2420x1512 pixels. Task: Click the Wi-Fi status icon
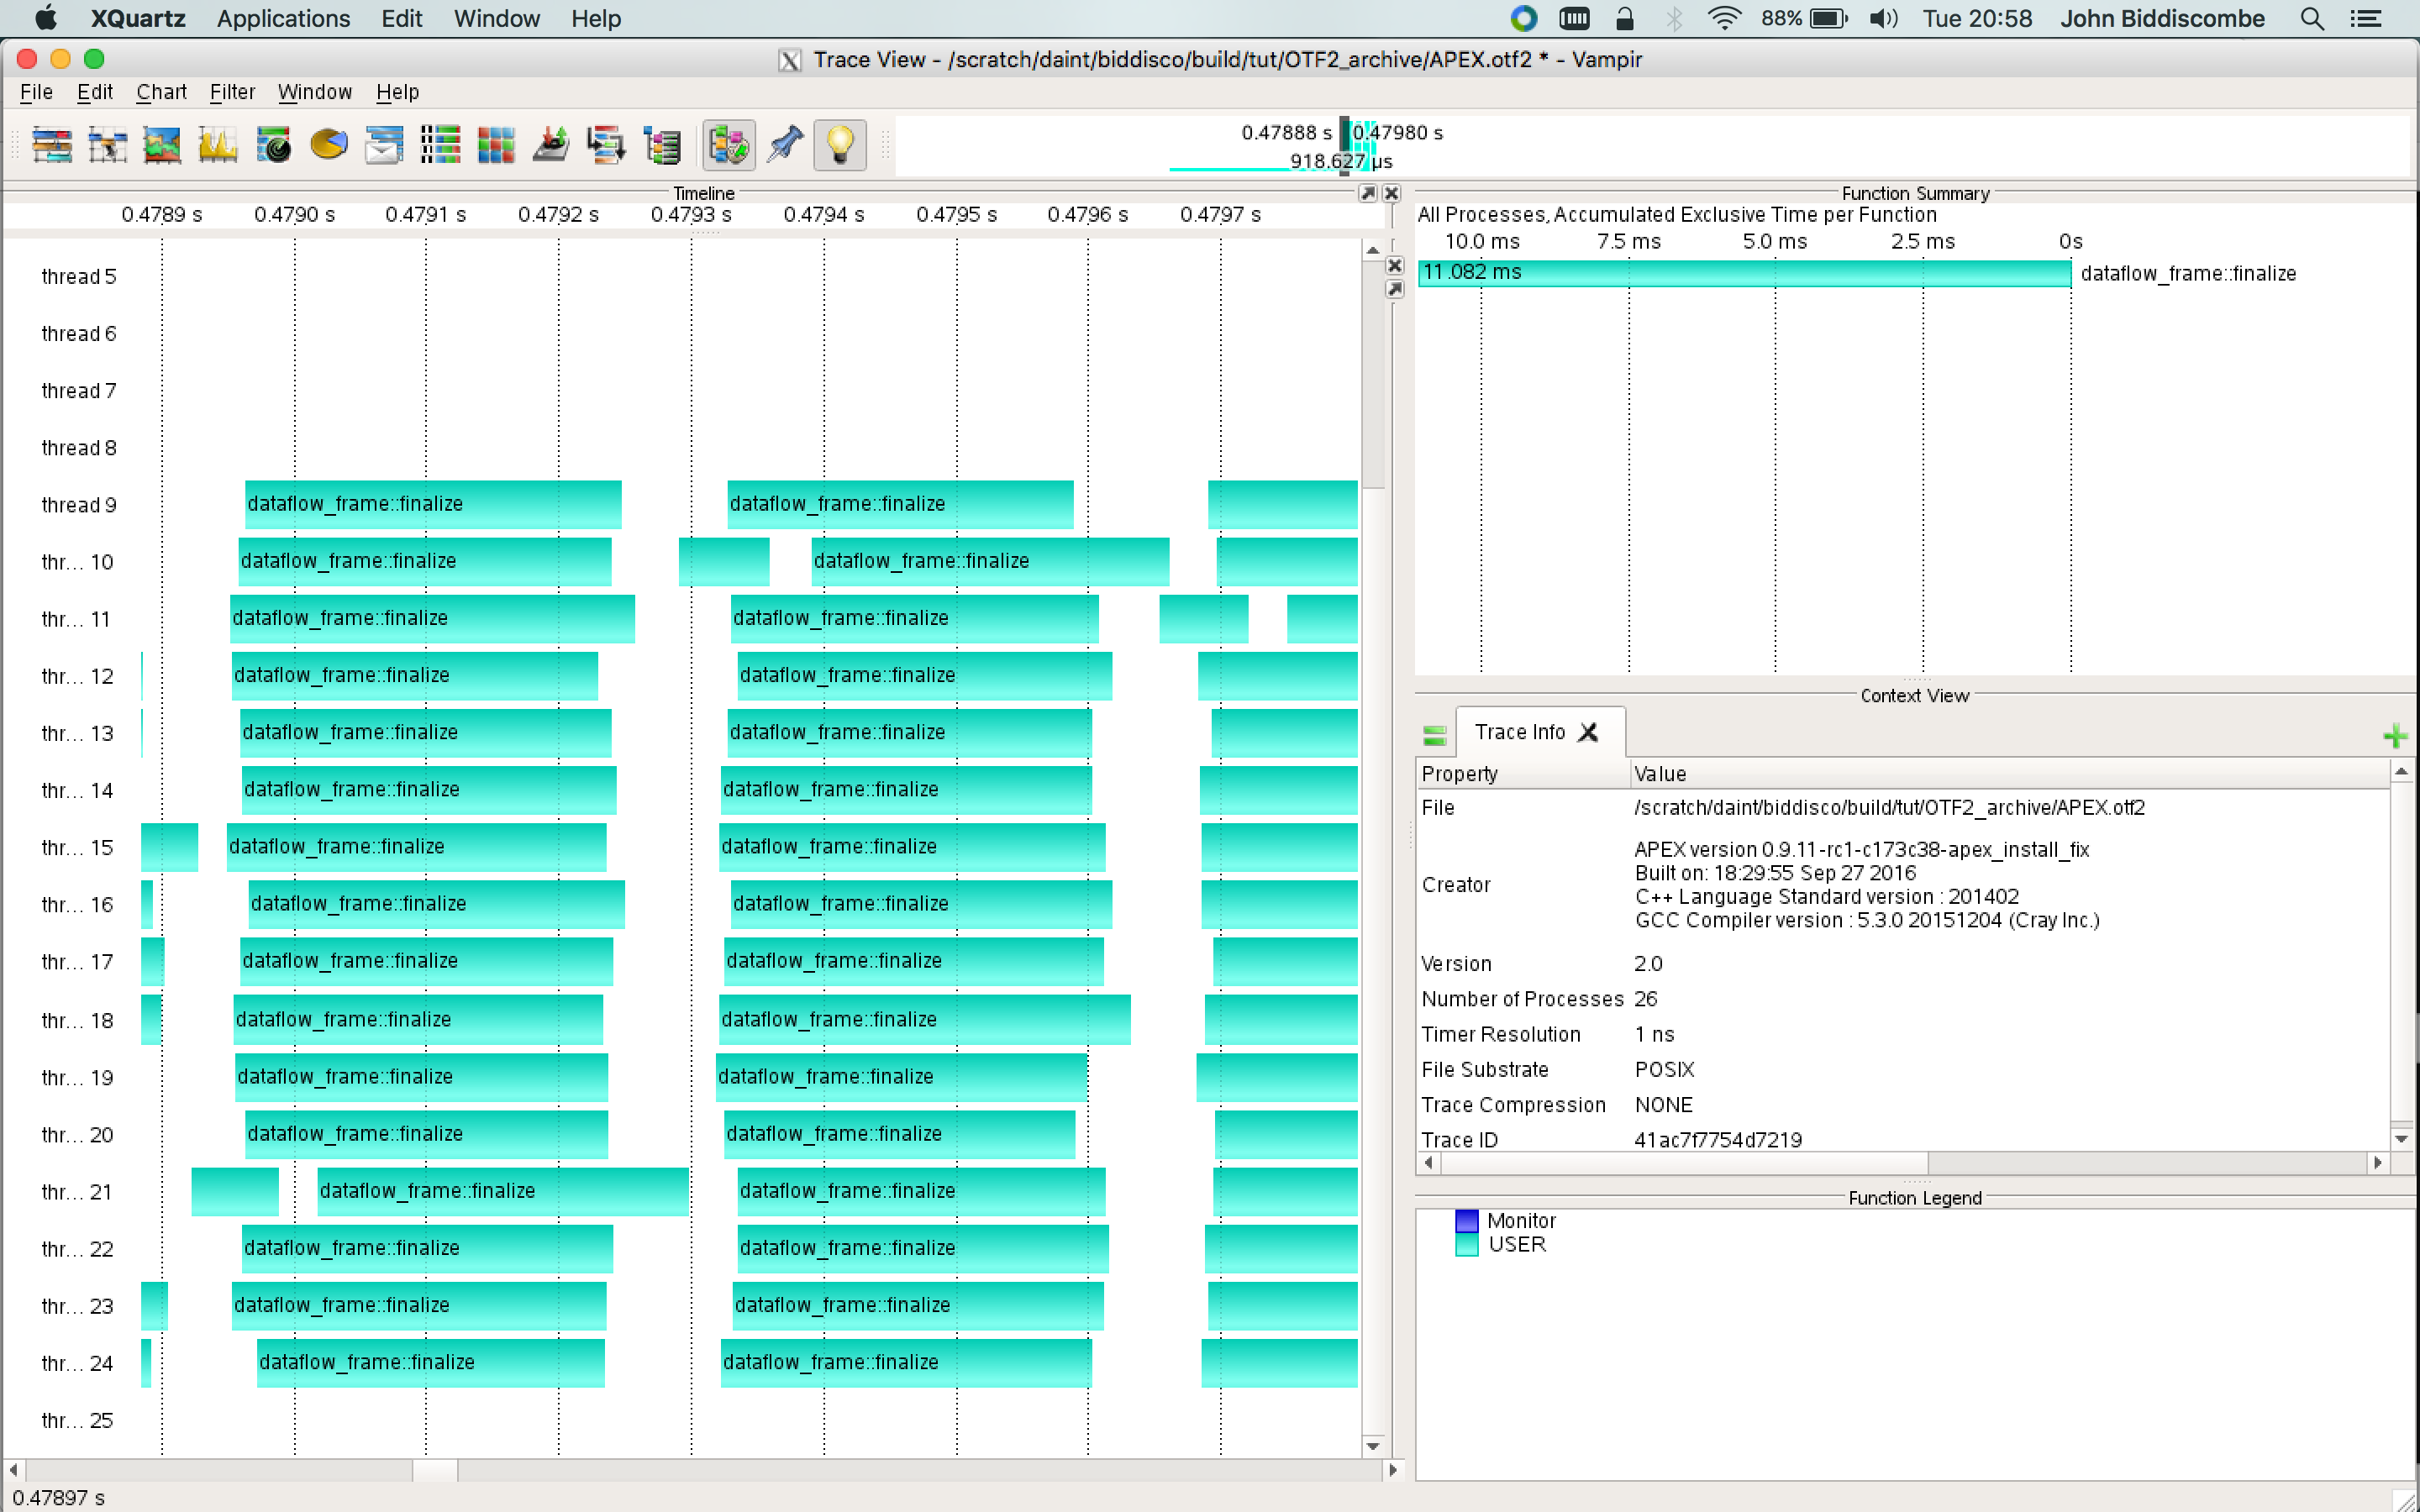[x=1724, y=18]
